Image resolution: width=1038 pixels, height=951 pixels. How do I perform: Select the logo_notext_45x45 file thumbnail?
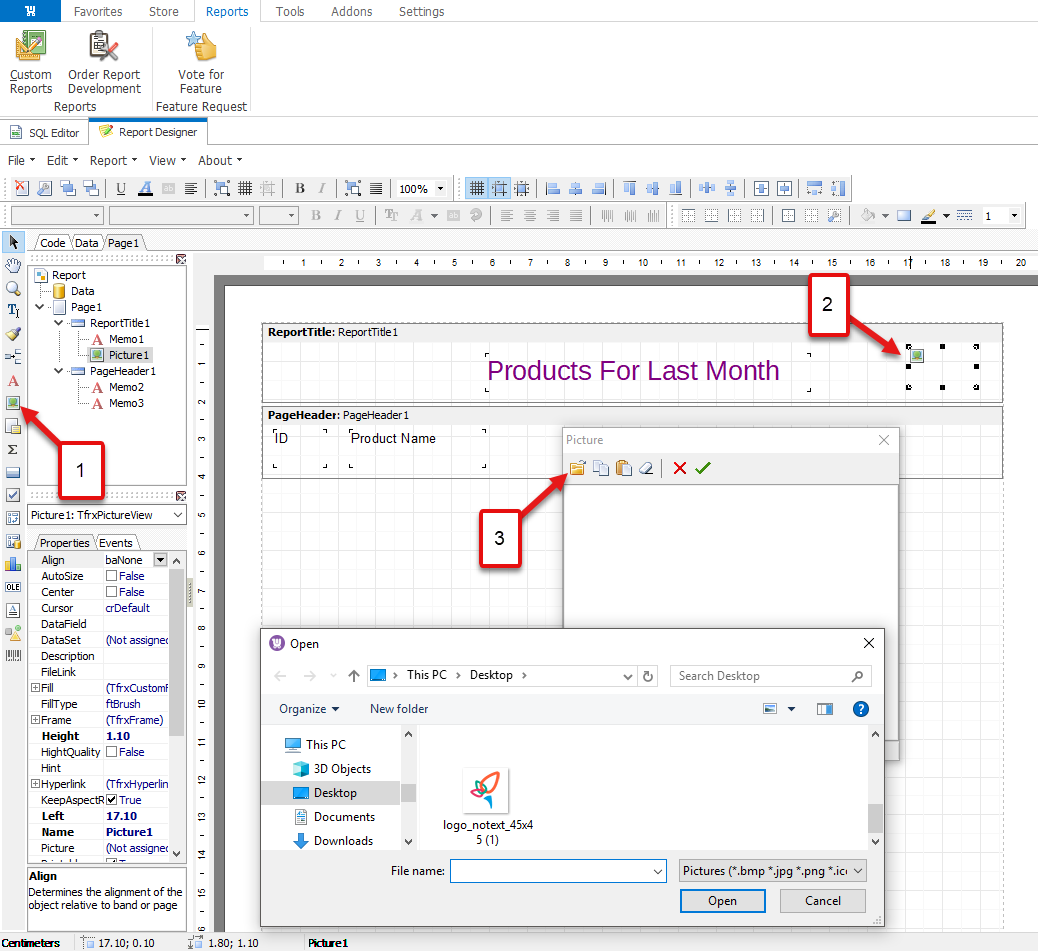(487, 792)
